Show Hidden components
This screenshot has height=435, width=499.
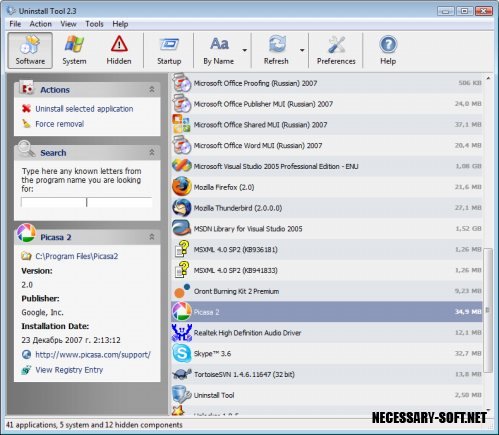[x=119, y=51]
